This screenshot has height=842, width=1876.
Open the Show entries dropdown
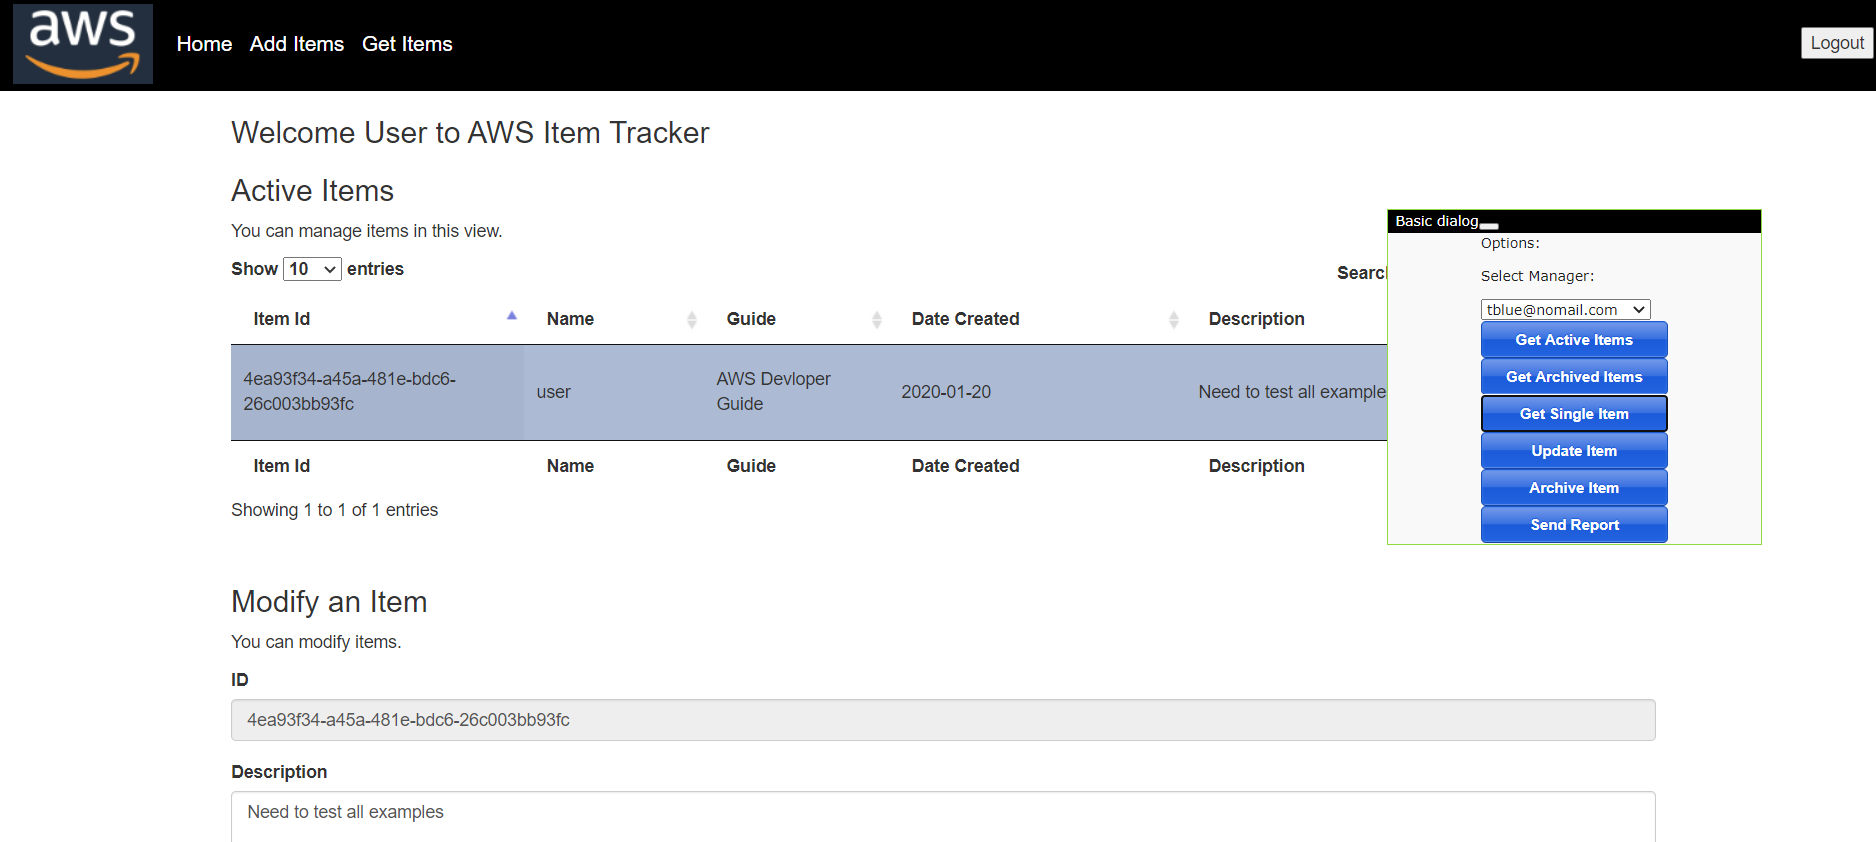tap(312, 269)
